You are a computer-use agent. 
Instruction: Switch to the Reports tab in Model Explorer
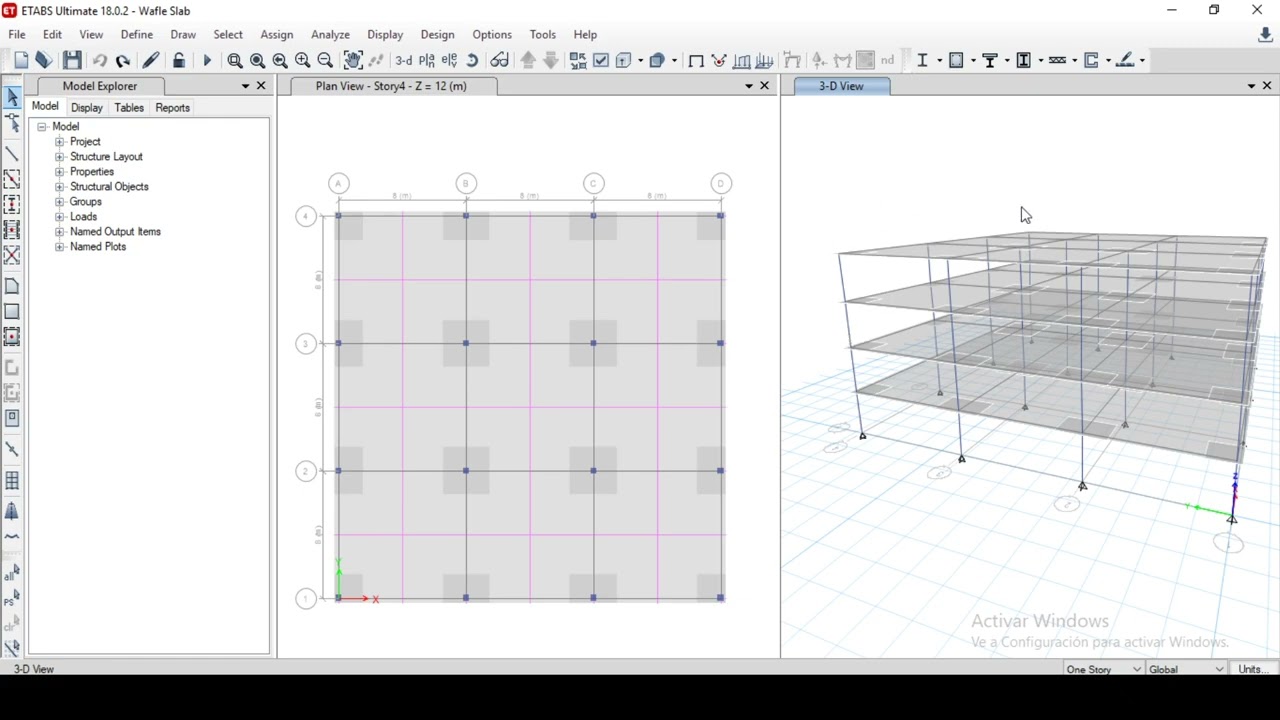pos(172,107)
